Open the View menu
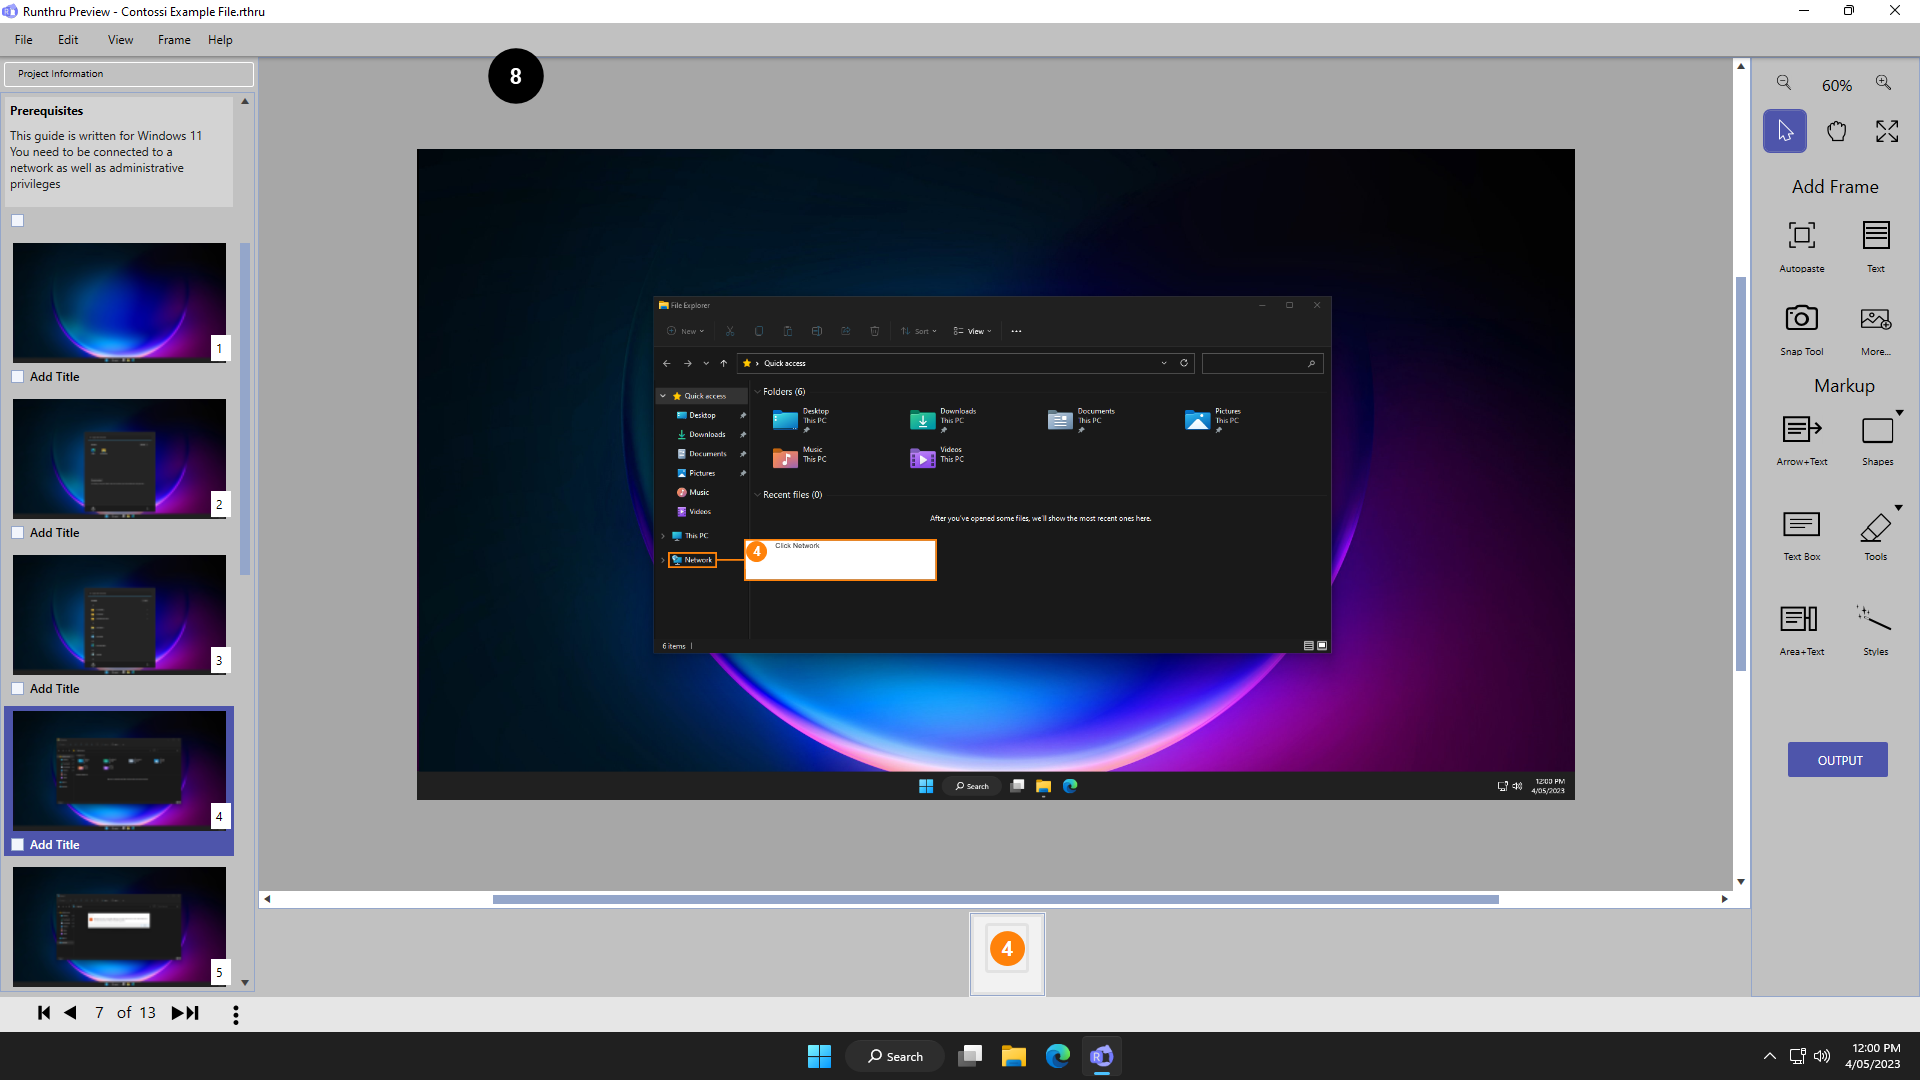The width and height of the screenshot is (1920, 1080). point(120,40)
